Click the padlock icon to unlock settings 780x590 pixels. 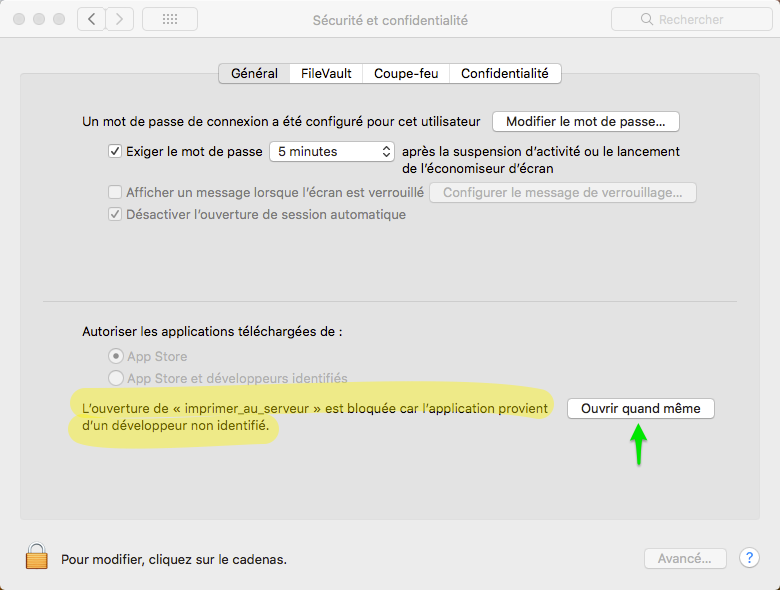[x=36, y=557]
